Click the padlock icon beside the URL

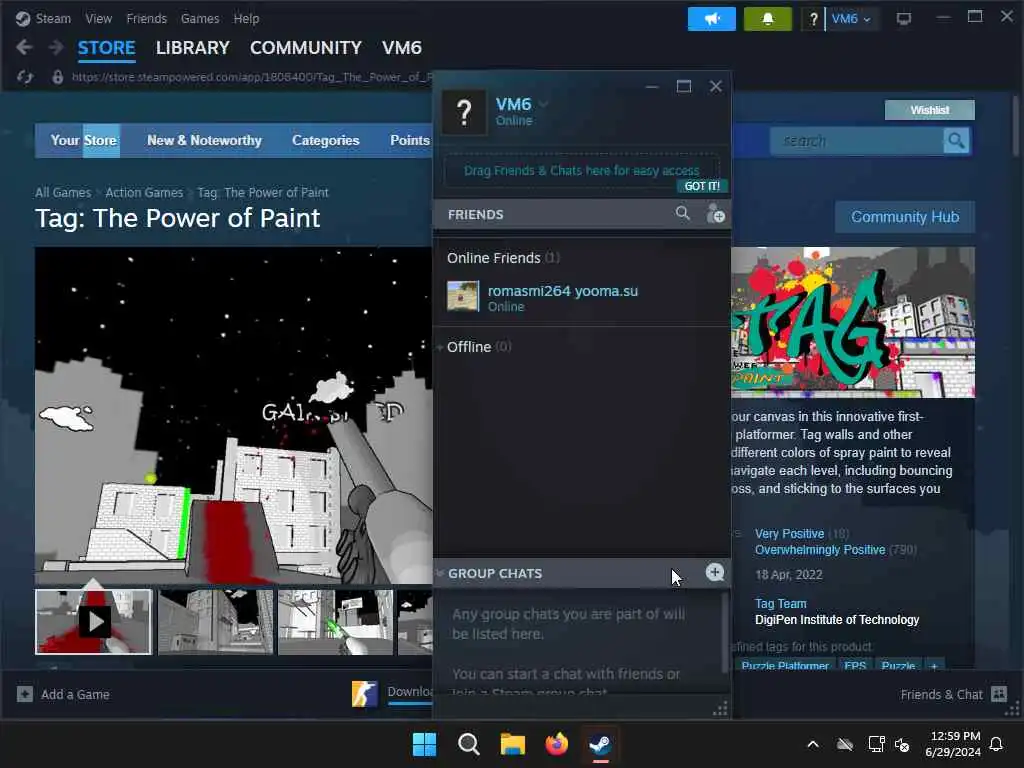(57, 77)
